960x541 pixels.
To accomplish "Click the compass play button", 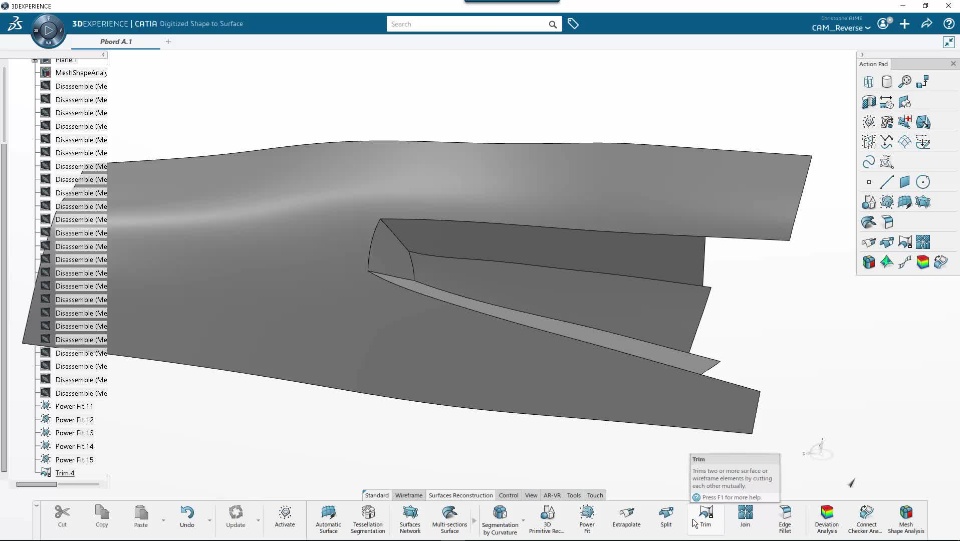I will click(48, 30).
